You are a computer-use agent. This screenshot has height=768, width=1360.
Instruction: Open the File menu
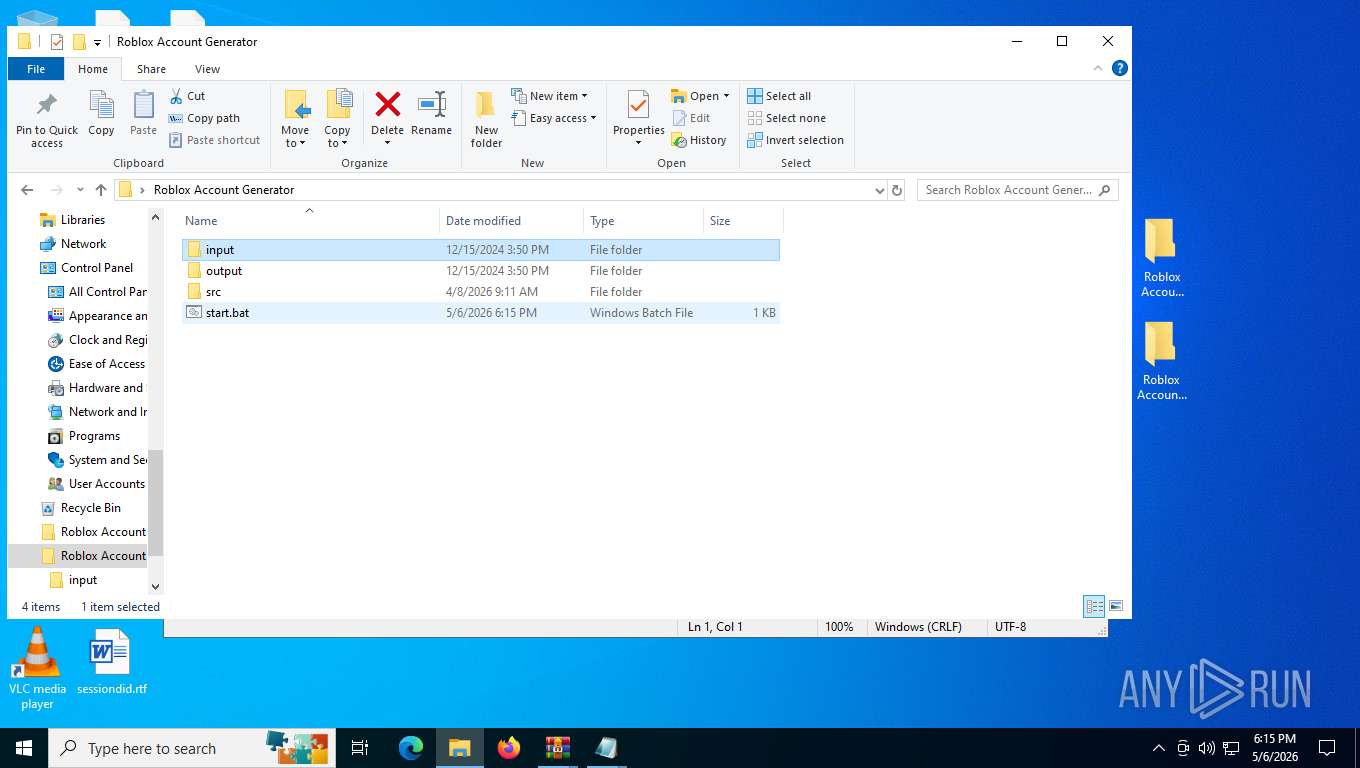(x=36, y=69)
